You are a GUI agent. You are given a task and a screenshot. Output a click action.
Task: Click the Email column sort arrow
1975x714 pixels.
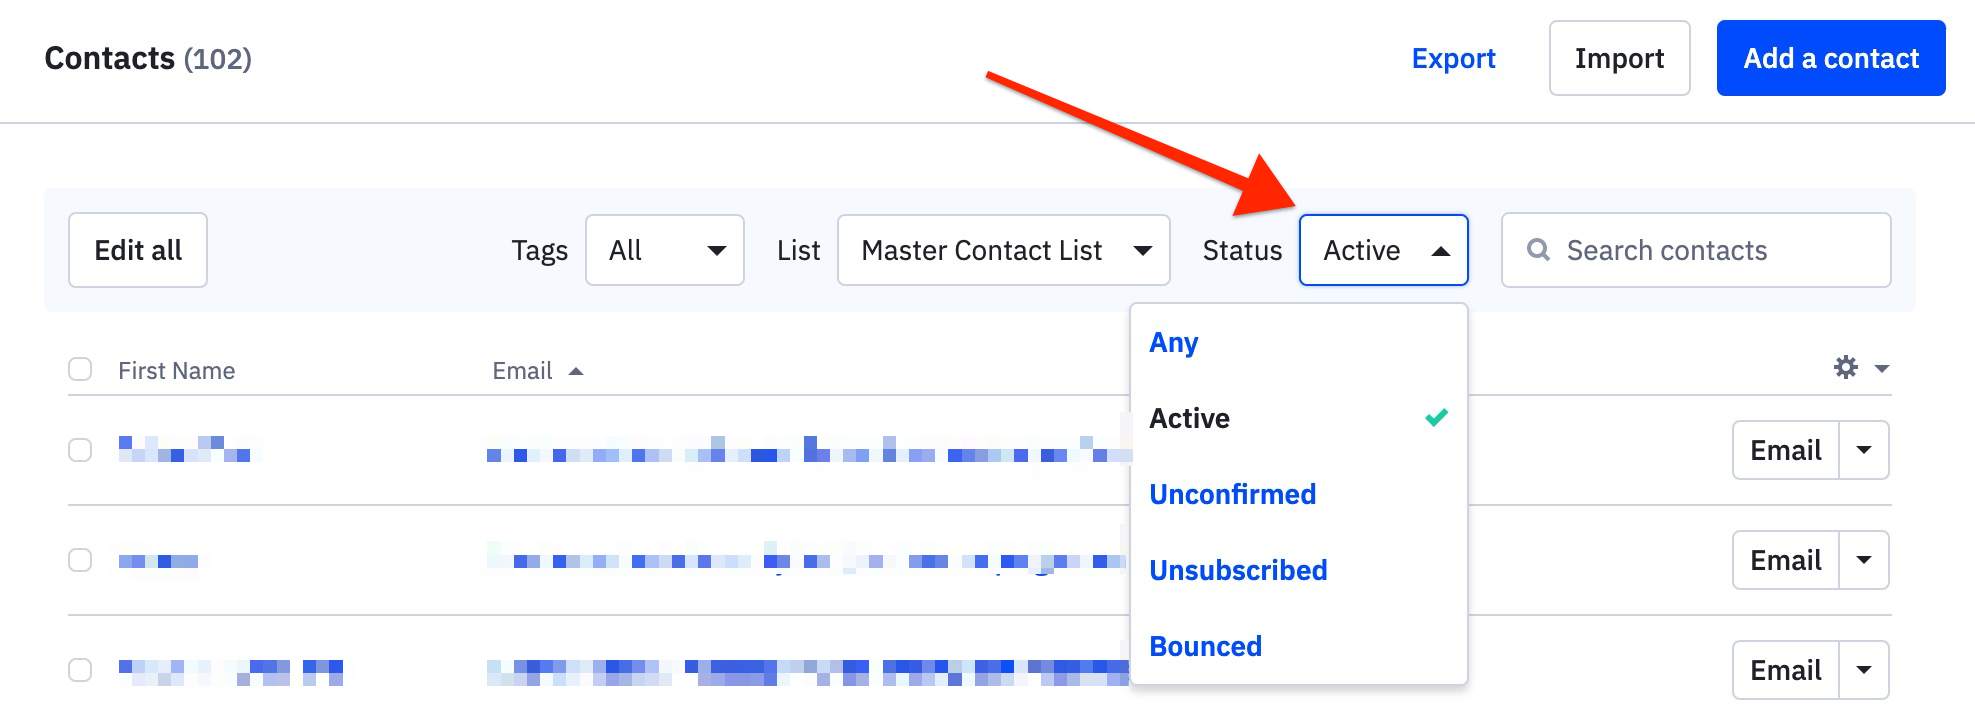pyautogui.click(x=576, y=372)
